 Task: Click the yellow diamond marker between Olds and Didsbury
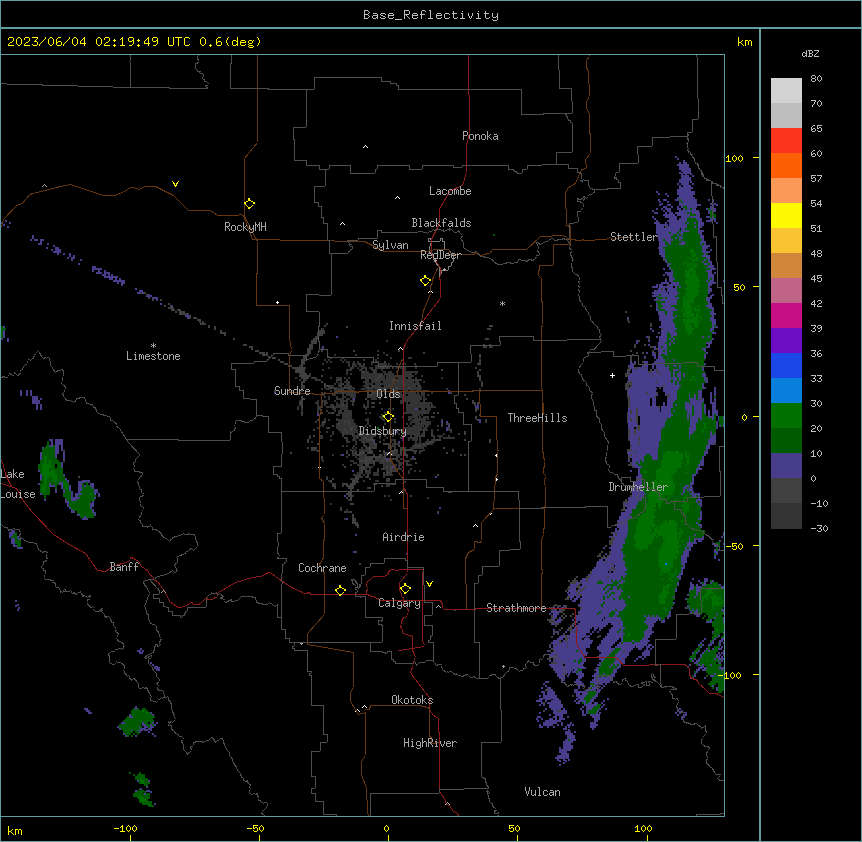pyautogui.click(x=388, y=417)
